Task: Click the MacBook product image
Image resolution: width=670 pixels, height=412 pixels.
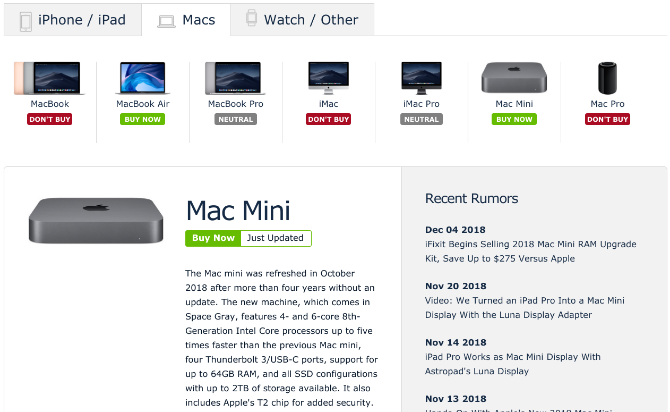Action: (x=50, y=78)
